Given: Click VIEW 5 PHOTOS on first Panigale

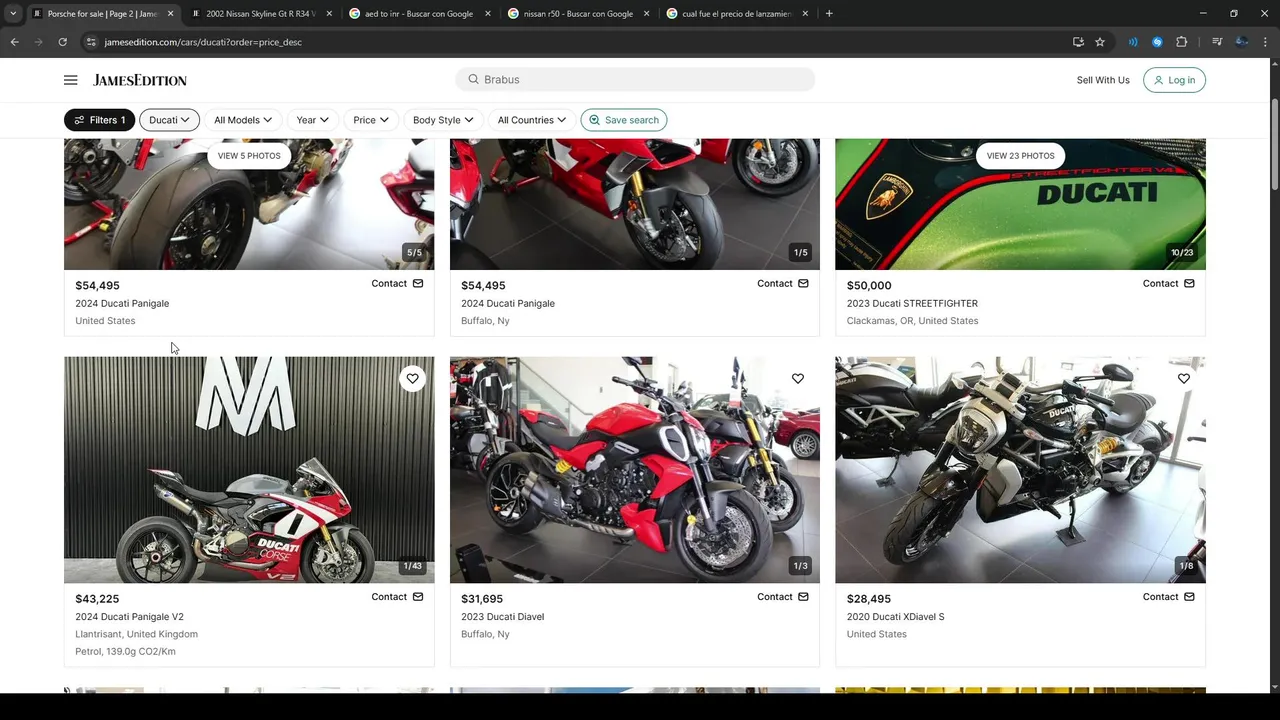Looking at the screenshot, I should coord(249,156).
